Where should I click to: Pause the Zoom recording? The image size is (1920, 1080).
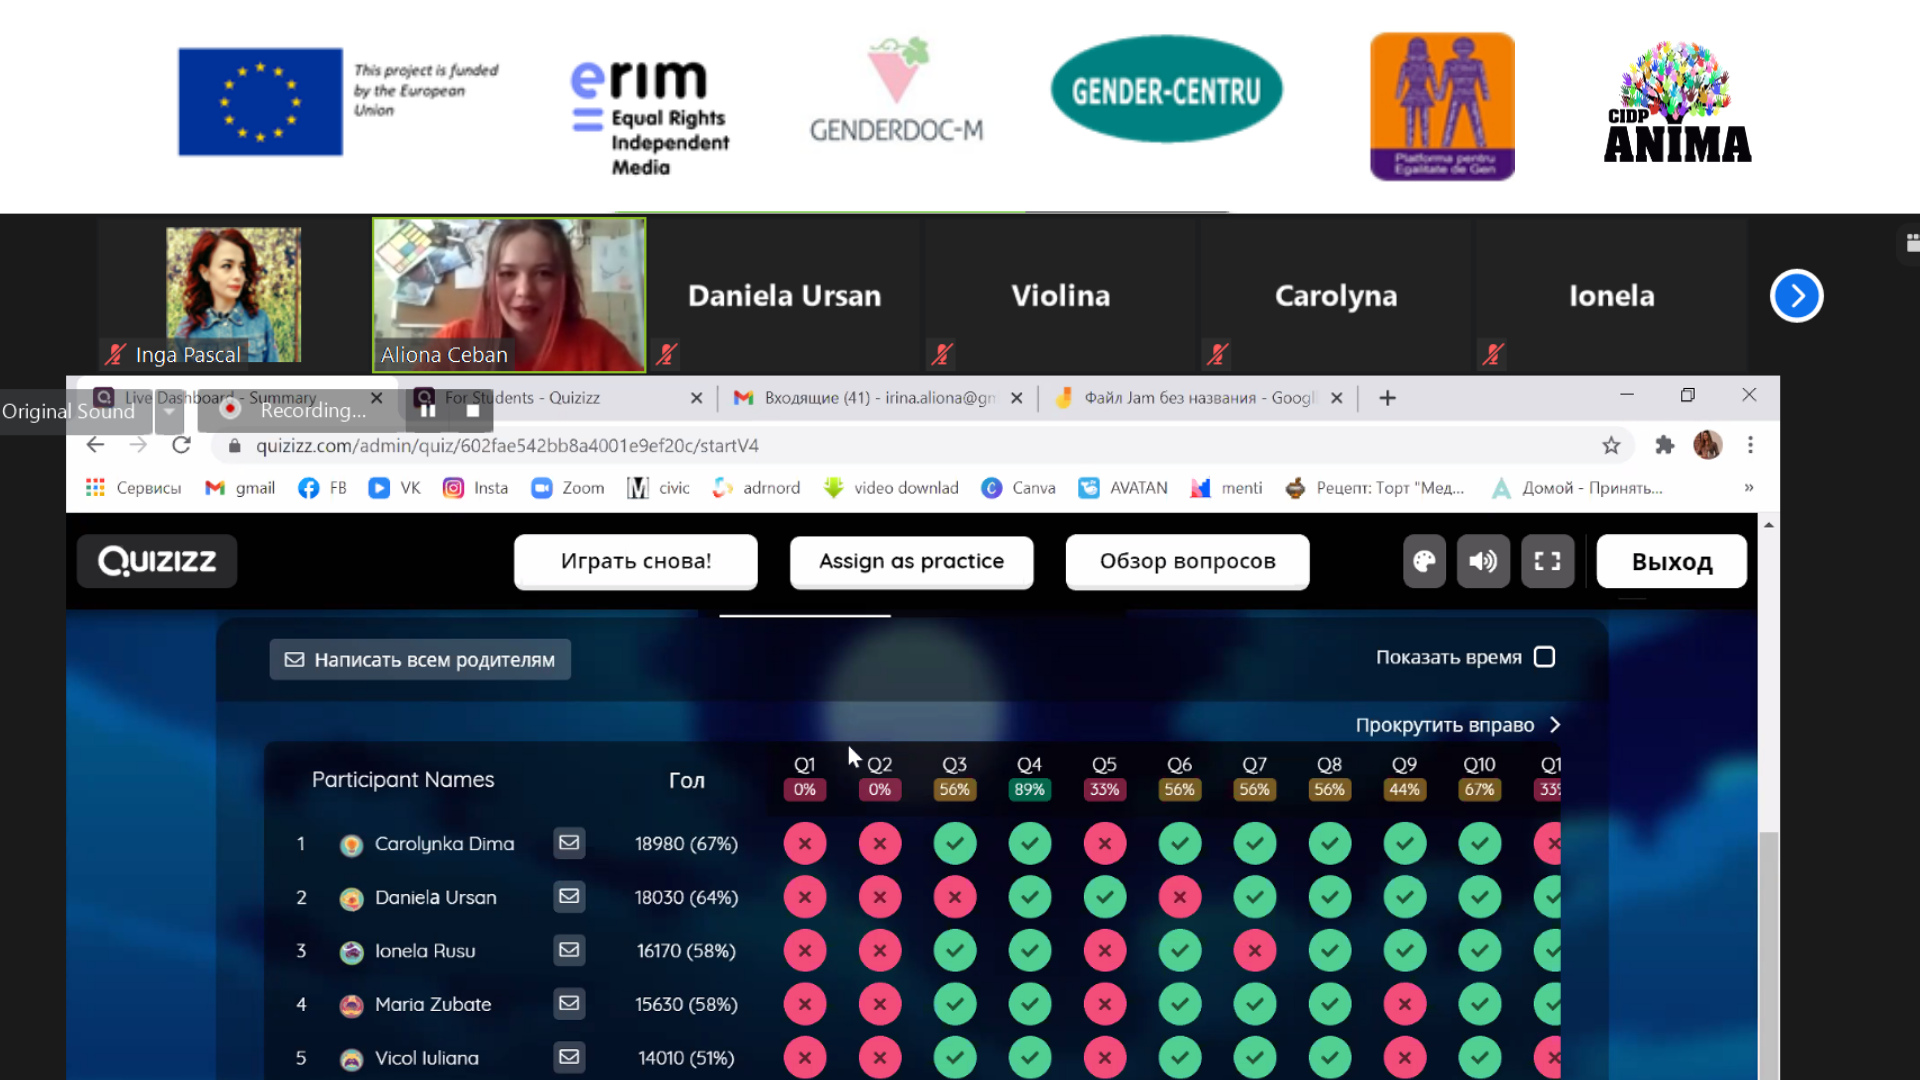pyautogui.click(x=428, y=411)
